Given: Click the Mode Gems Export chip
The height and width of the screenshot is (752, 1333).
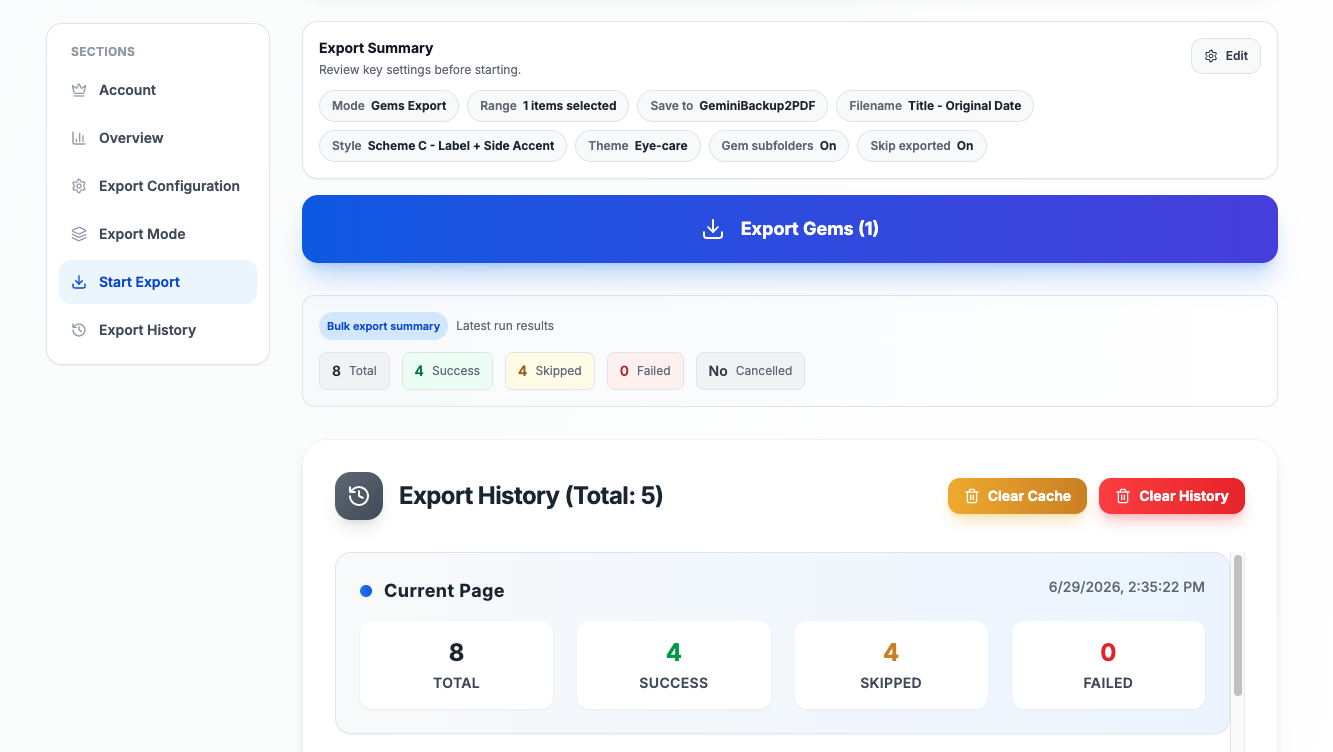Looking at the screenshot, I should pos(389,106).
